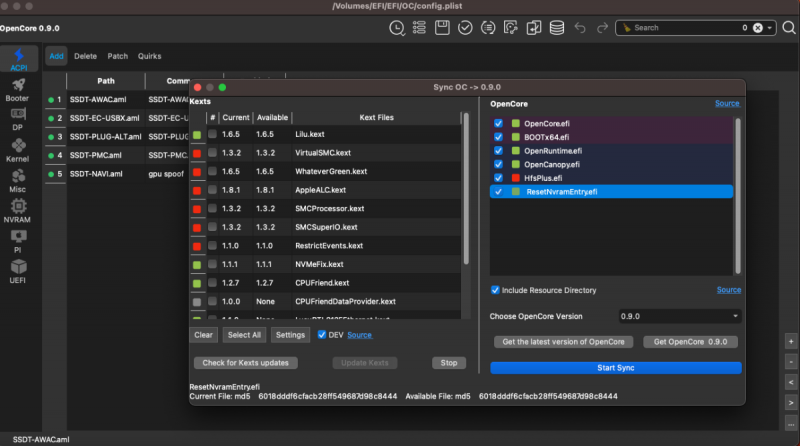Viewport: 800px width, 446px height.
Task: Uncheck the HfsPlus.efi checkbox
Action: 499,178
